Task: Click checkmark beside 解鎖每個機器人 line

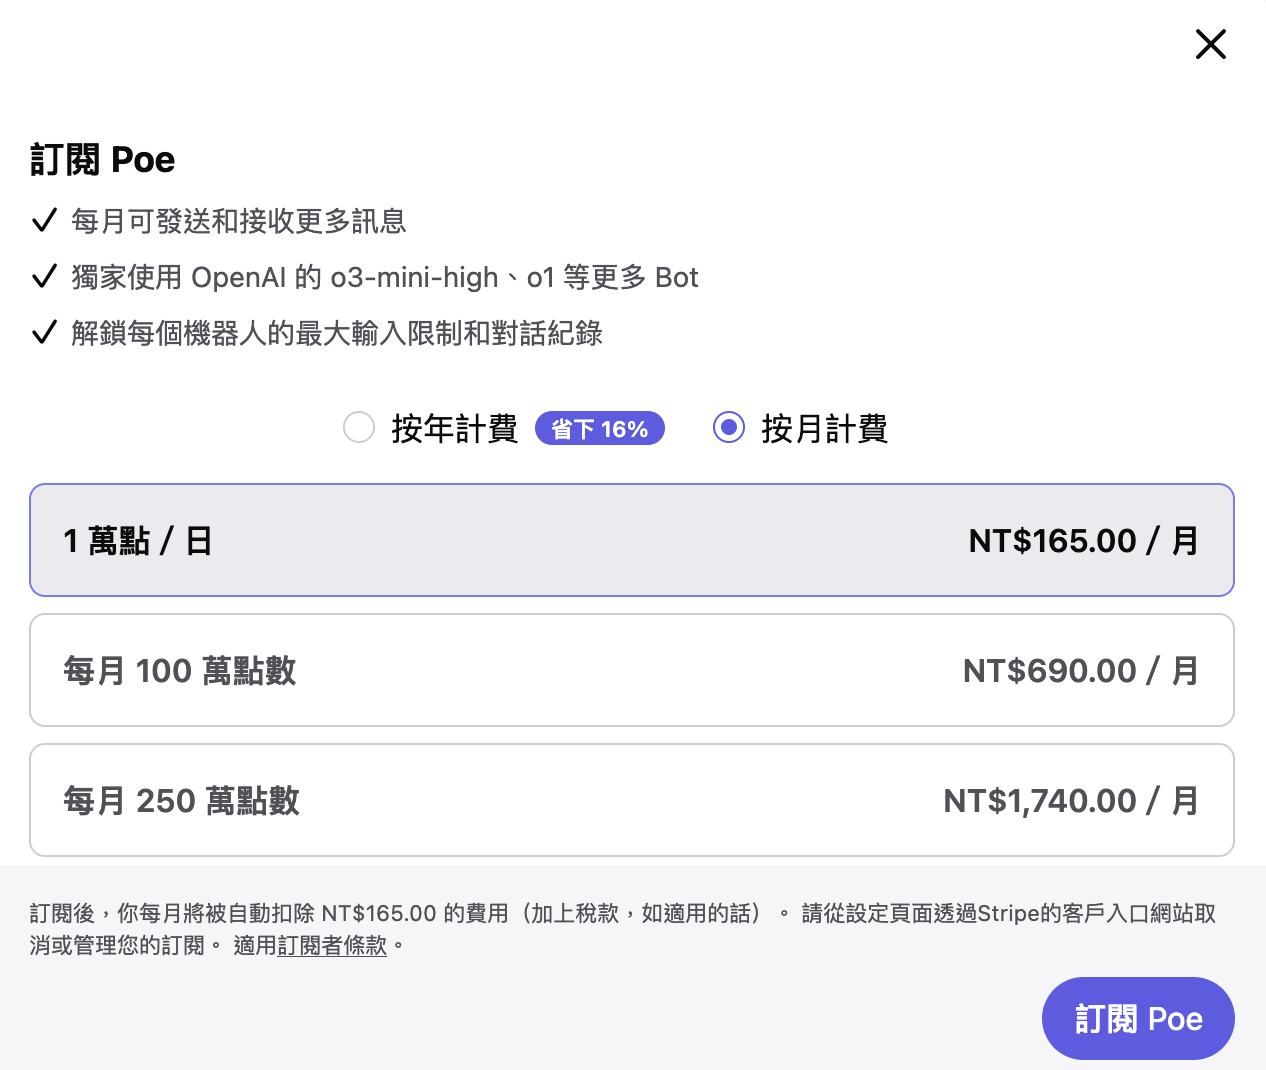Action: click(44, 333)
